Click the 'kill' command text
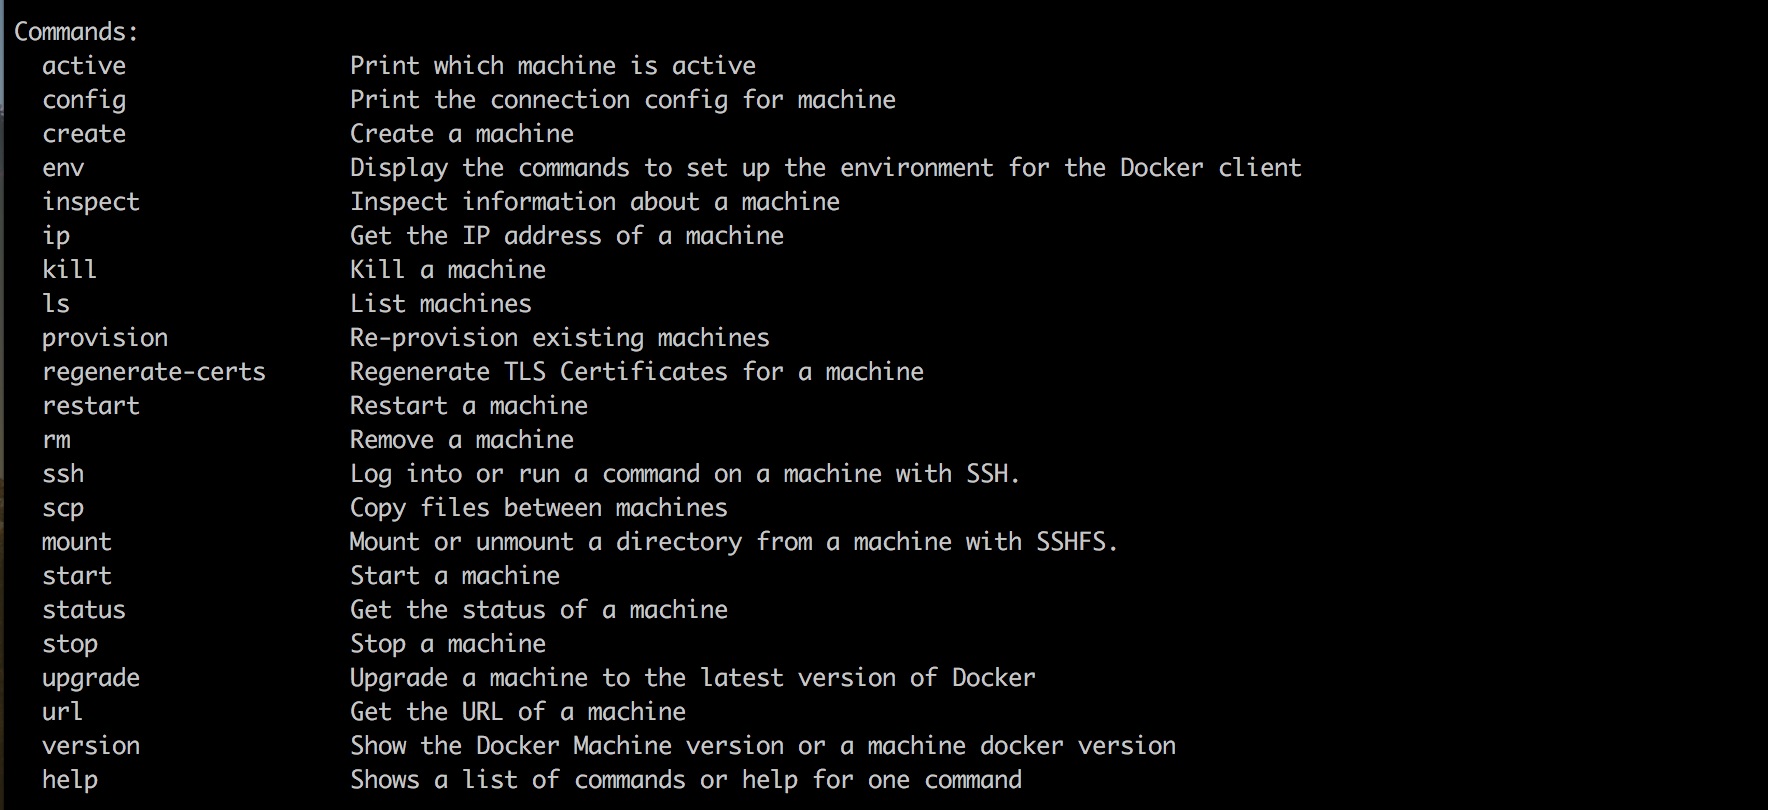The width and height of the screenshot is (1768, 810). pyautogui.click(x=69, y=270)
